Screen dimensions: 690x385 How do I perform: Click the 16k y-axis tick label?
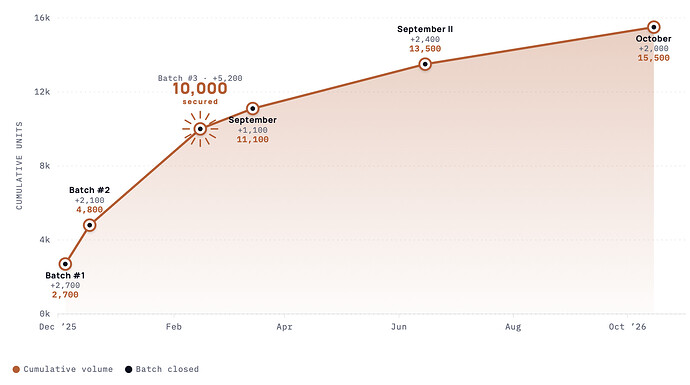click(x=42, y=18)
